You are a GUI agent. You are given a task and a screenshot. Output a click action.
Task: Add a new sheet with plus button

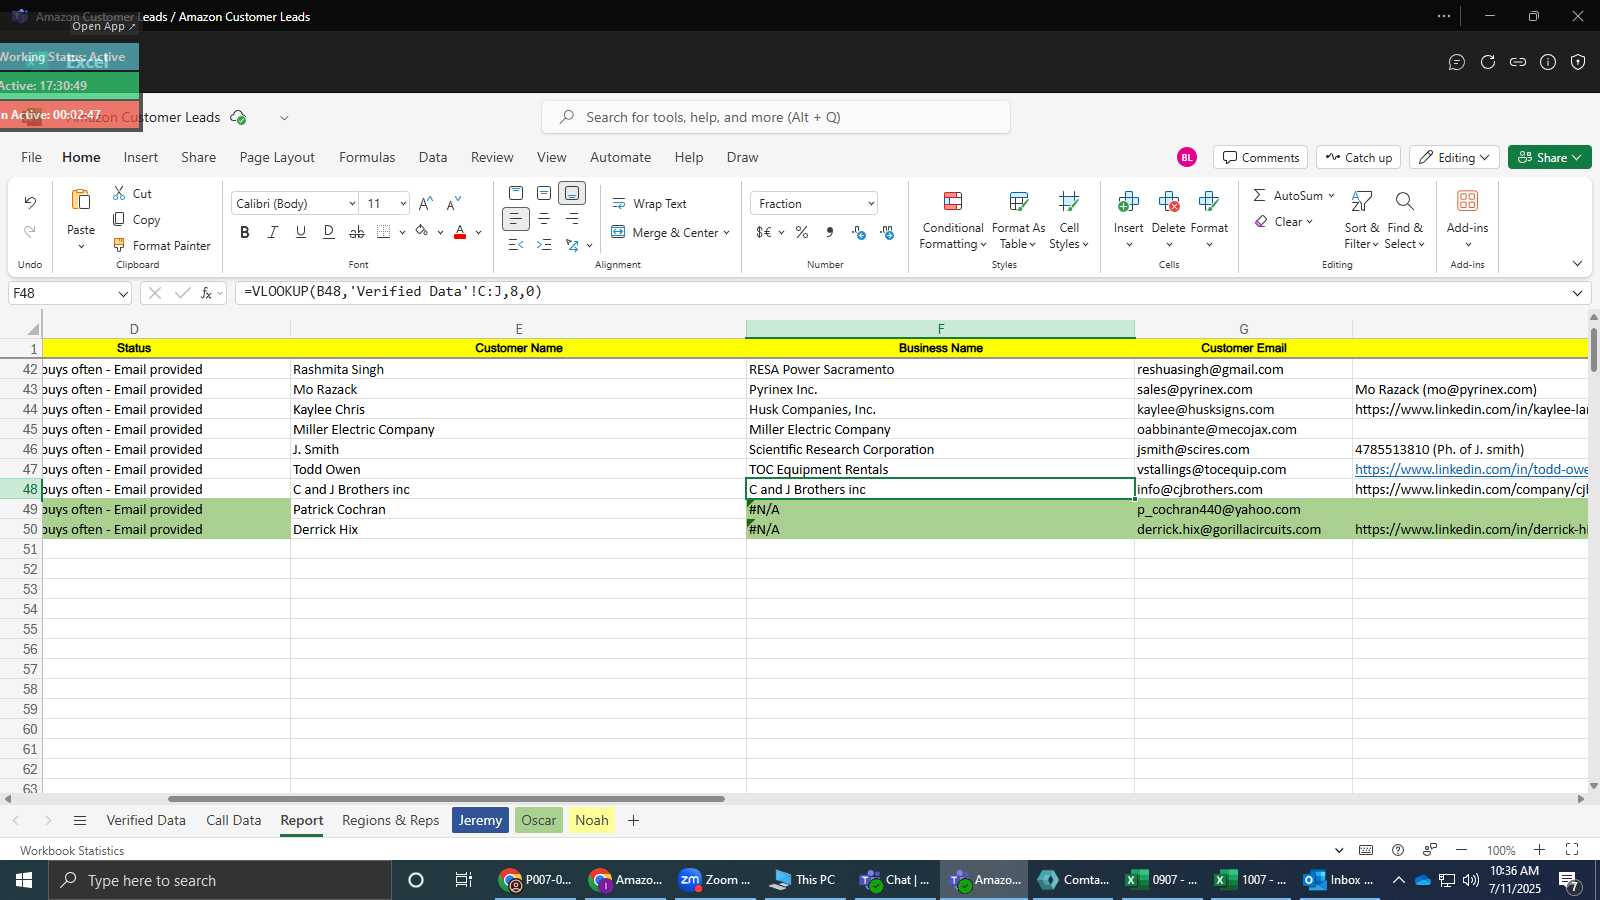[x=633, y=820]
